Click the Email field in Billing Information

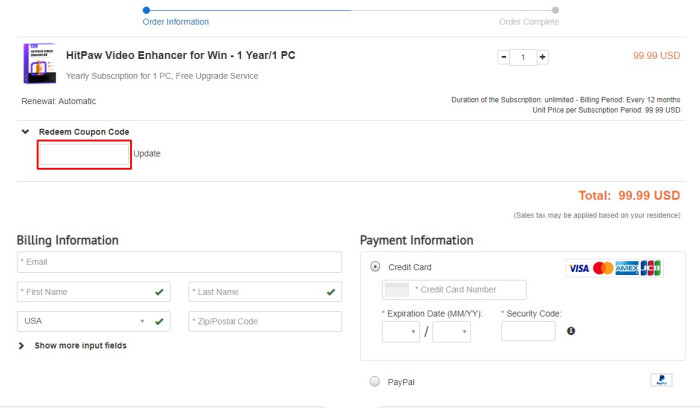click(x=179, y=262)
